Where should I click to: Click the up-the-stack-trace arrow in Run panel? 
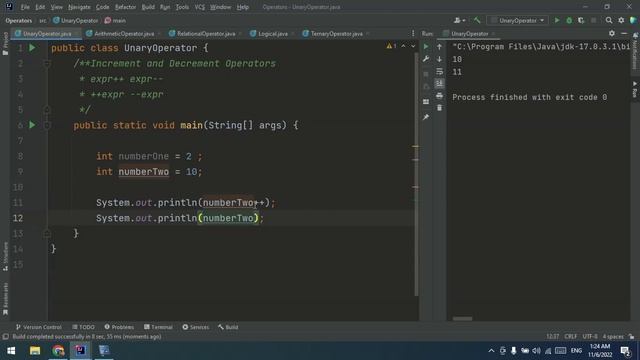coord(439,47)
